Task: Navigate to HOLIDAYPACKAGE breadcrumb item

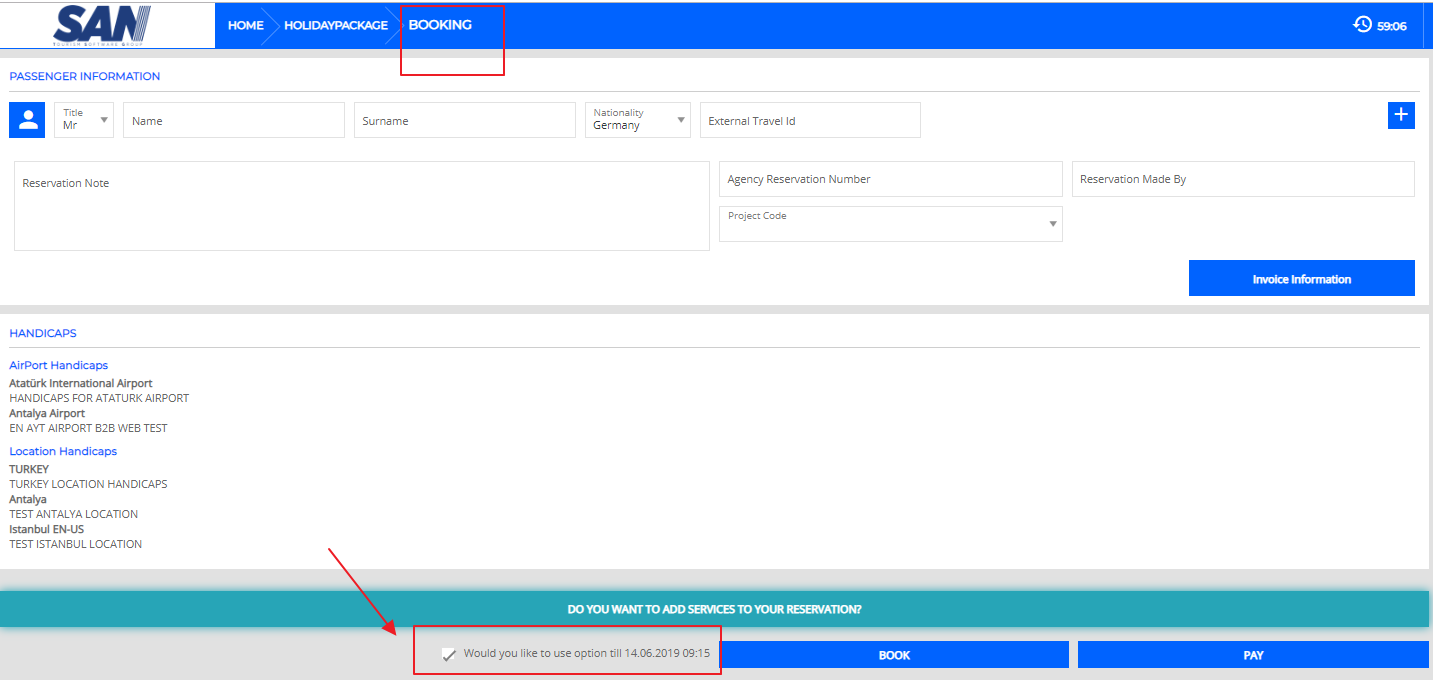Action: pos(335,25)
